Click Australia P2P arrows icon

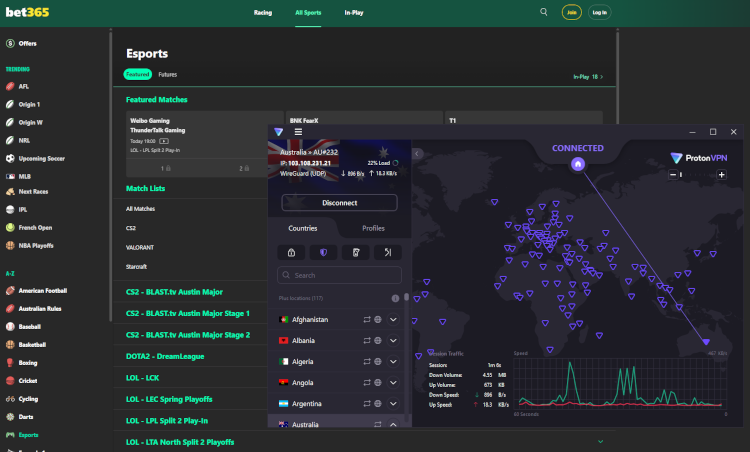pyautogui.click(x=378, y=424)
